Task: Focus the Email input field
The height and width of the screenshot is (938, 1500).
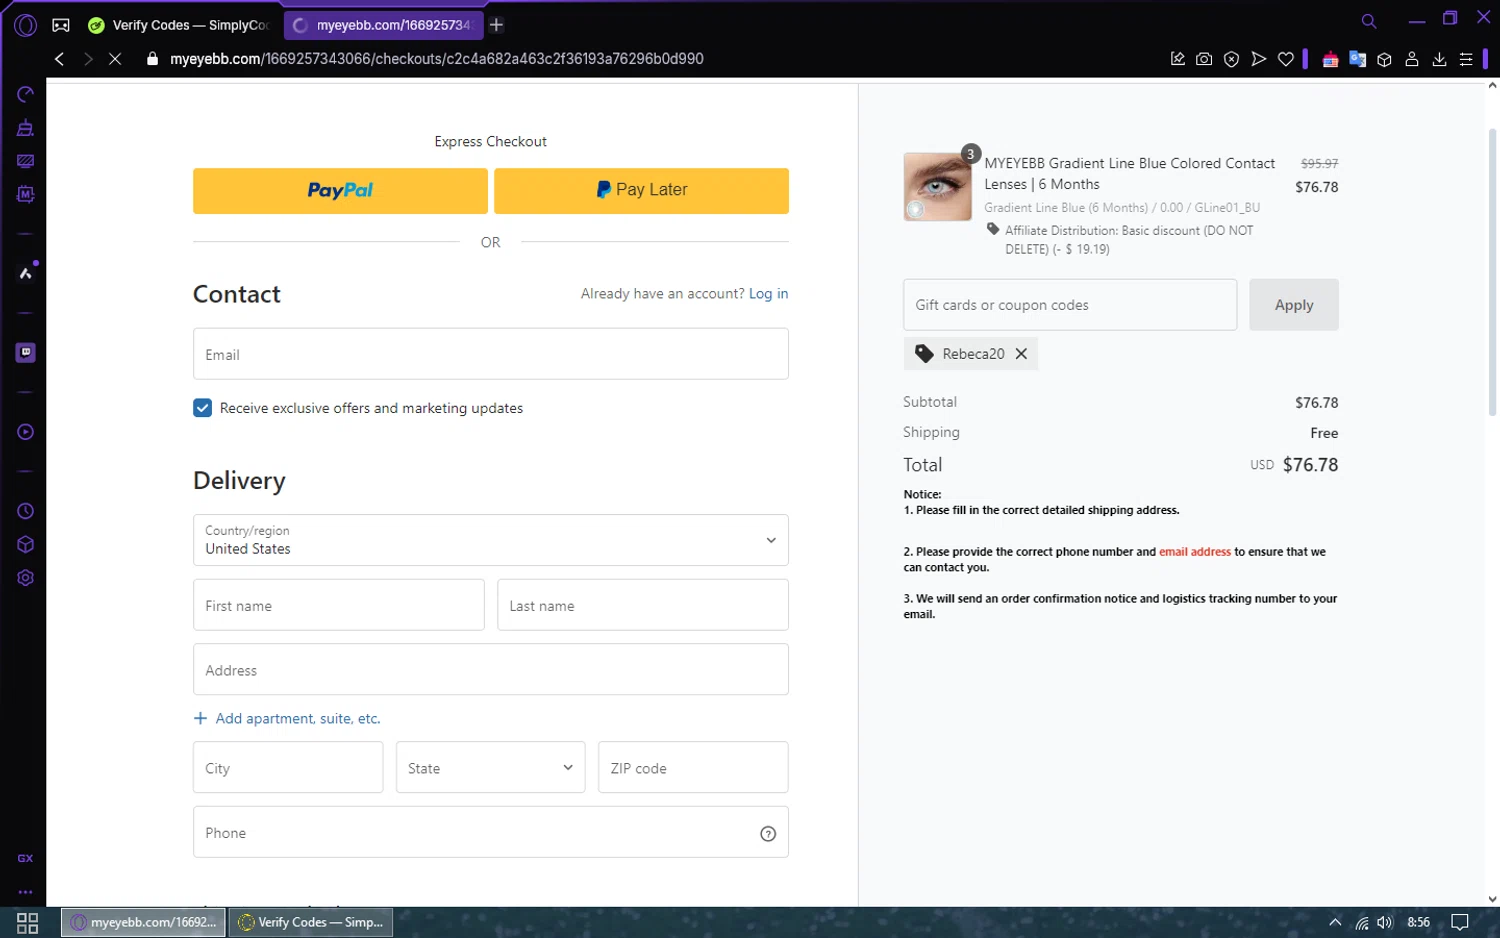Action: point(490,354)
